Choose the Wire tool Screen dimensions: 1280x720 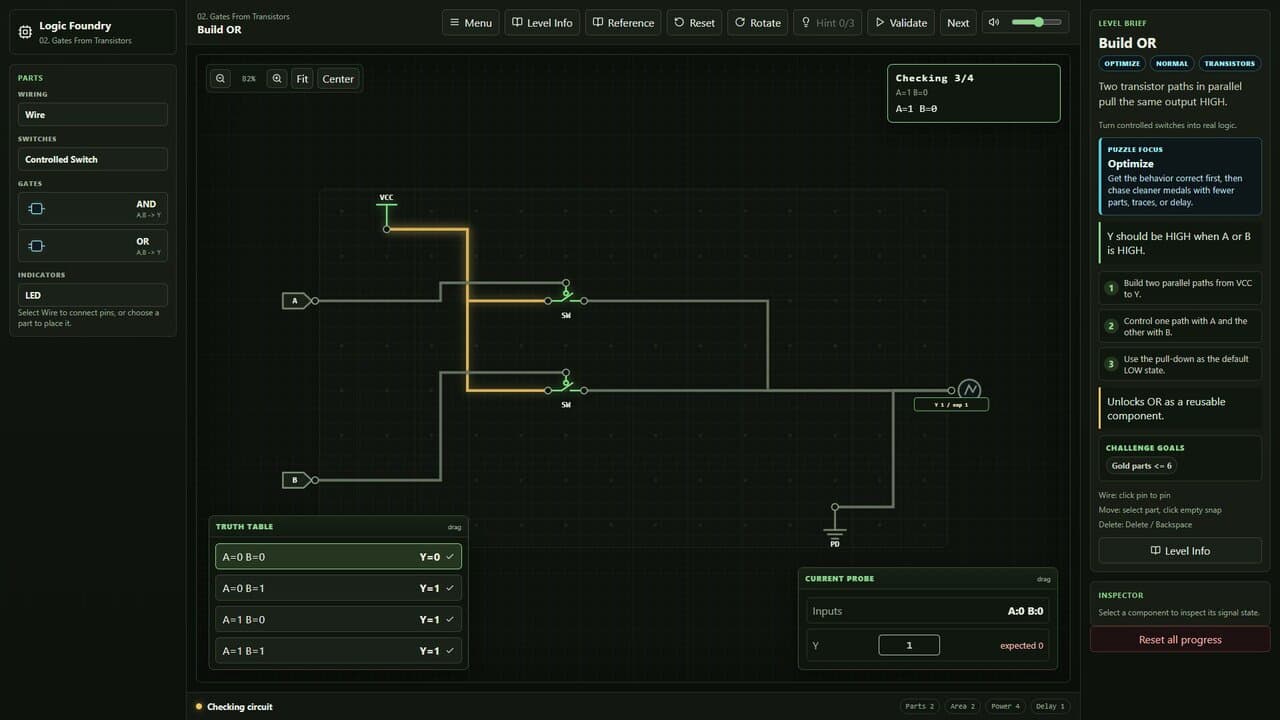(93, 114)
